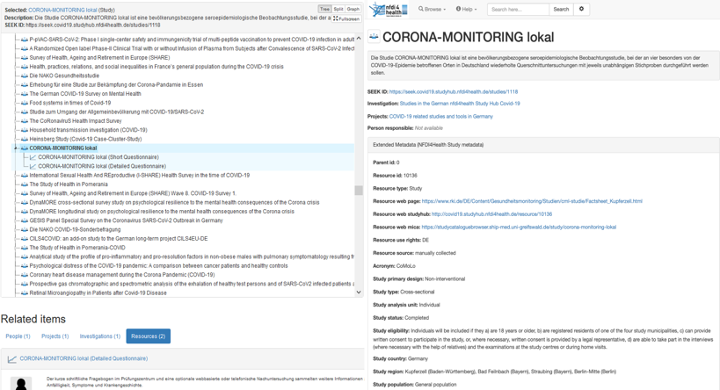Click study icon beside International Sexual Health I-SHARE row

point(24,175)
